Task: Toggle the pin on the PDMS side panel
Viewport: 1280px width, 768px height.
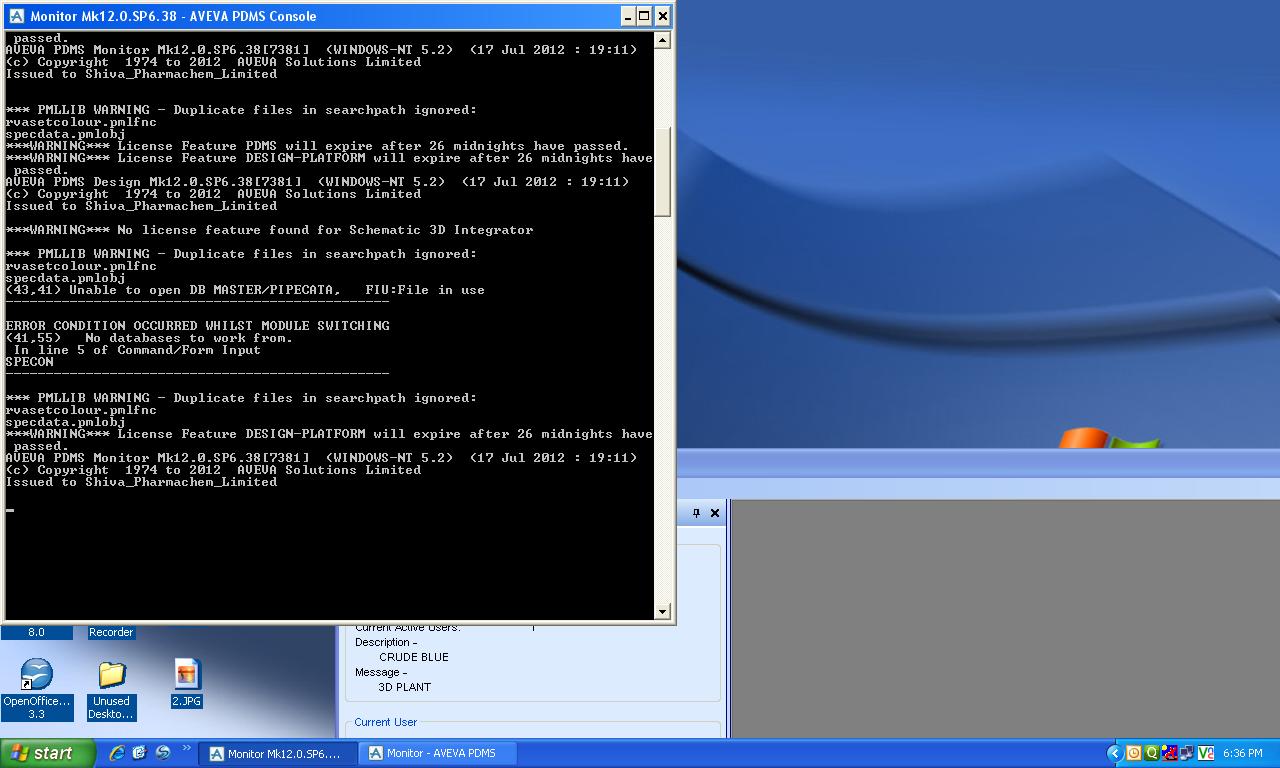Action: (696, 513)
